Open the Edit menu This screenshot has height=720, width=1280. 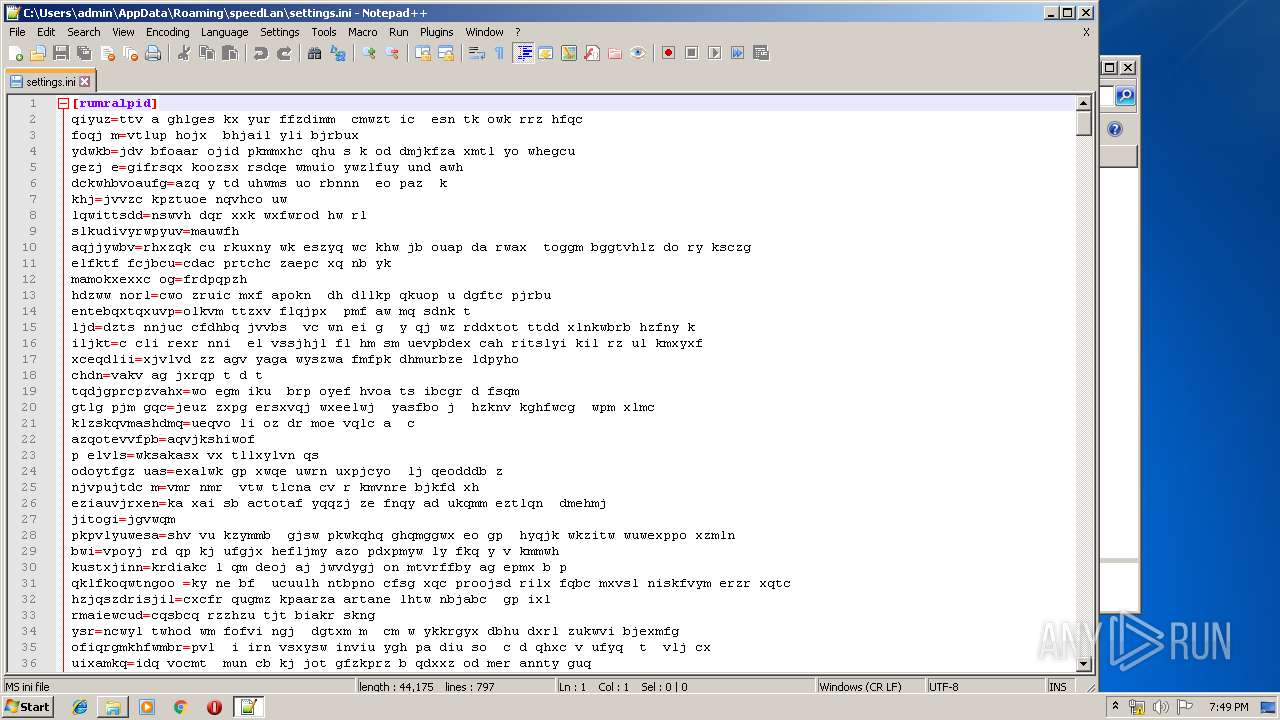[46, 32]
